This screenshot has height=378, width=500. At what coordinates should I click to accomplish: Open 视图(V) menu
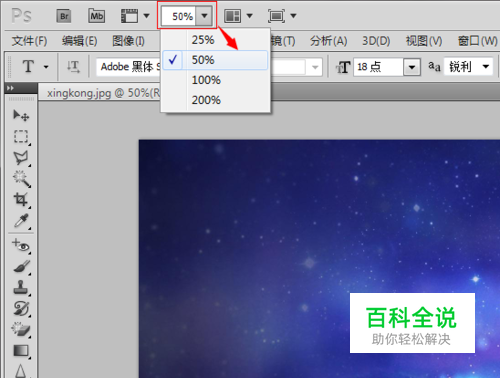click(424, 41)
